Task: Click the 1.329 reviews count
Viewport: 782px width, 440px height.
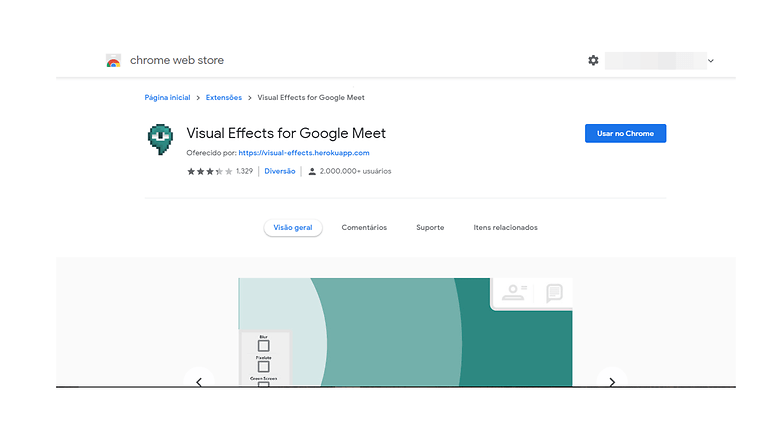Action: 244,171
